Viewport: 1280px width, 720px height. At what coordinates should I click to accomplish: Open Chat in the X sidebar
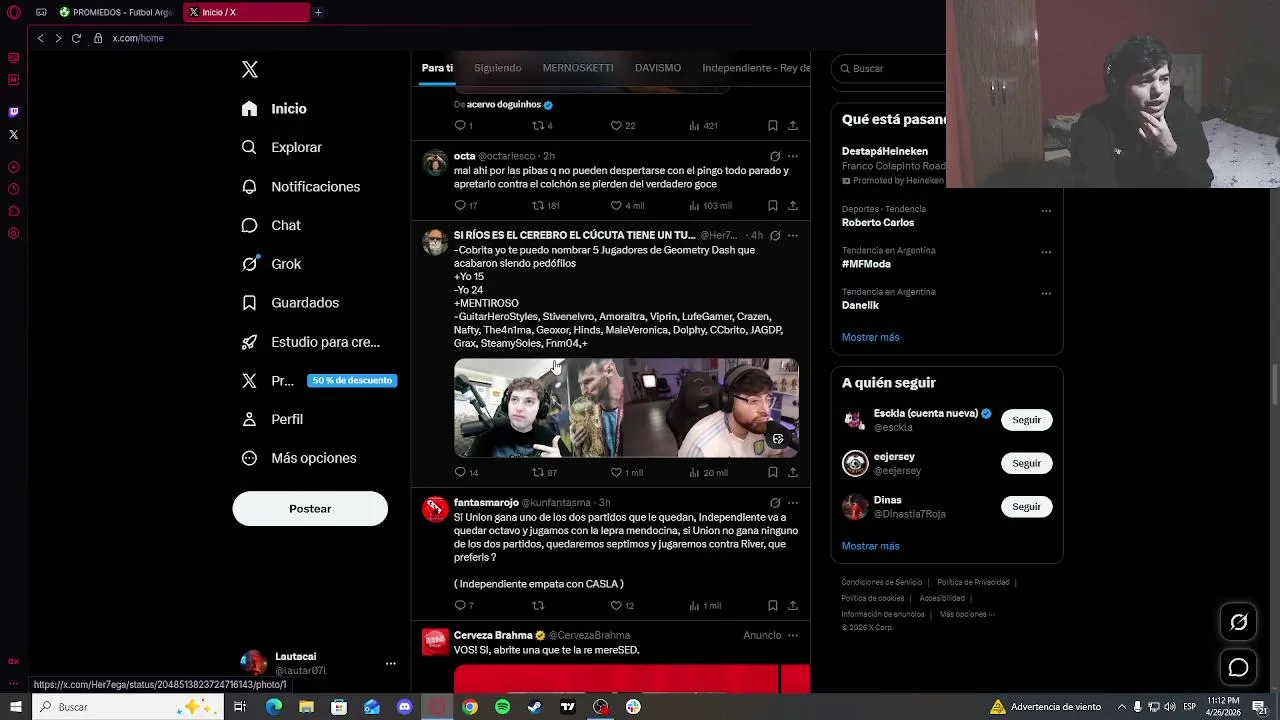[271, 225]
